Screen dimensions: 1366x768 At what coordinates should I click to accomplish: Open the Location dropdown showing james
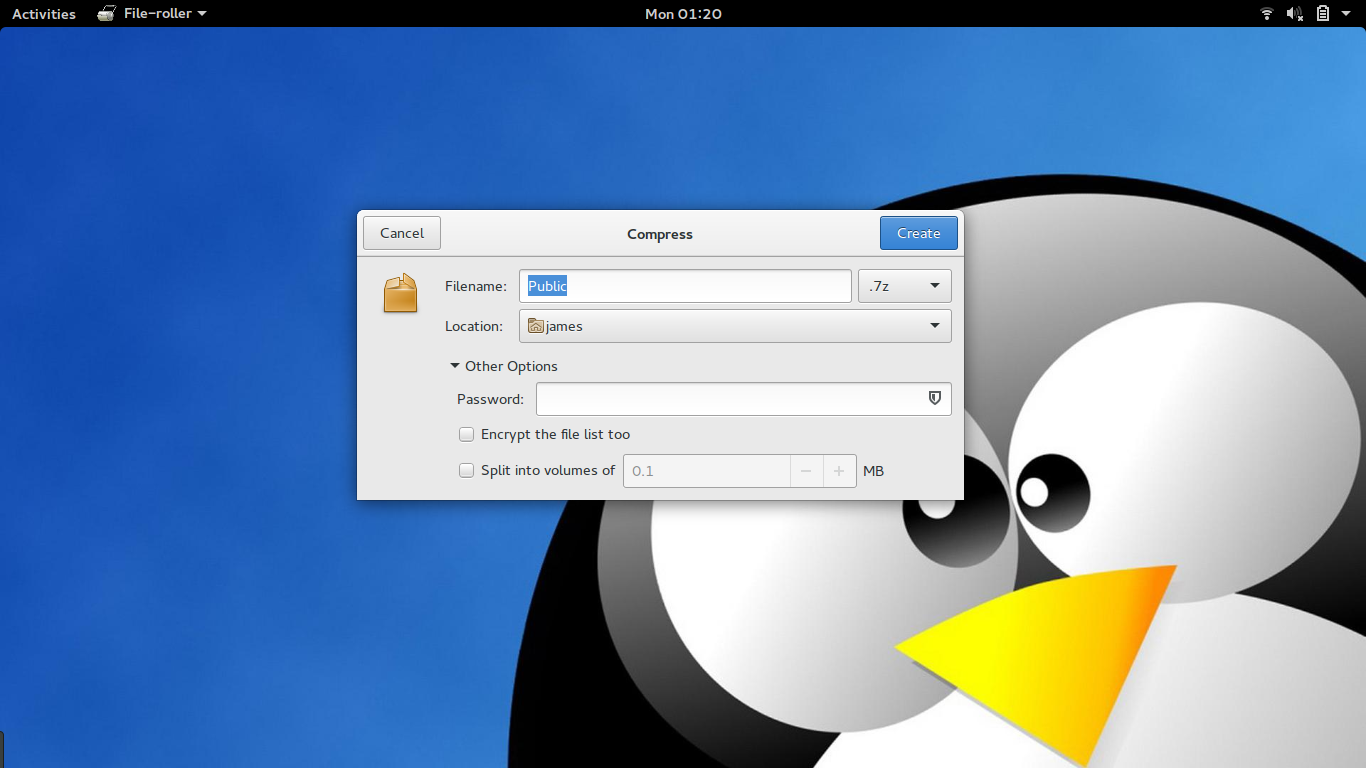click(x=735, y=326)
